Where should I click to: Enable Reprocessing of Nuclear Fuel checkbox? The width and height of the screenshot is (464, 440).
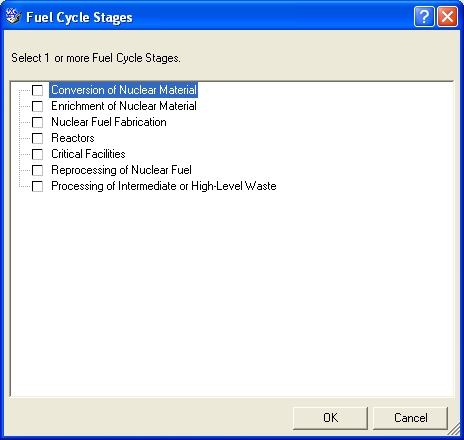pyautogui.click(x=37, y=170)
